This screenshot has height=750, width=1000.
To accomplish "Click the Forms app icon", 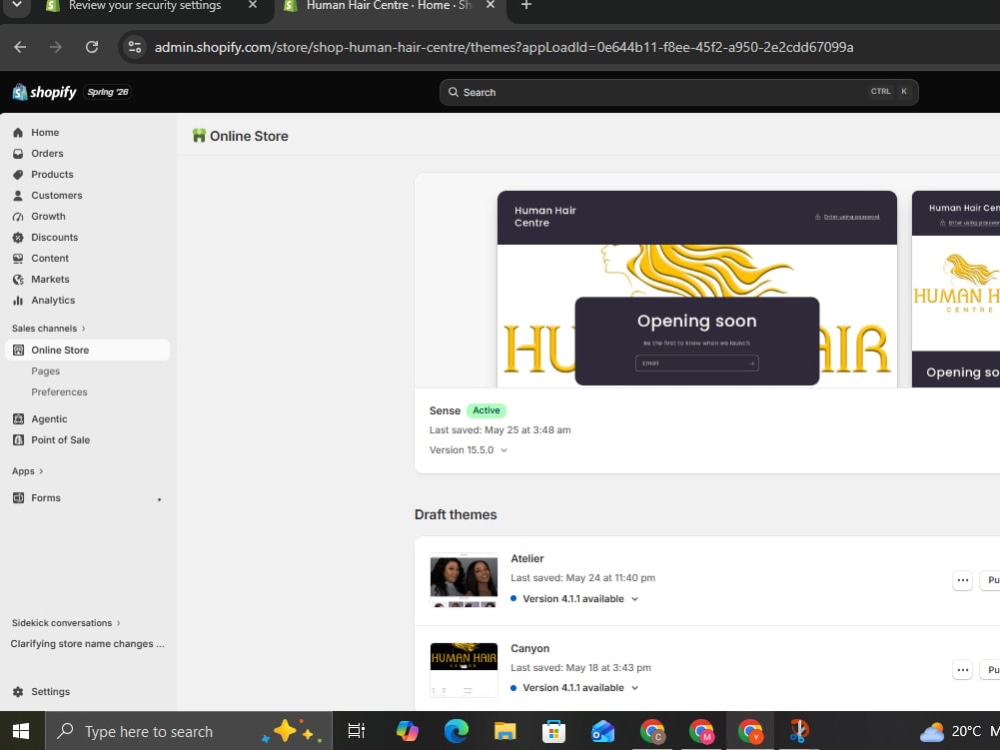I will 18,498.
